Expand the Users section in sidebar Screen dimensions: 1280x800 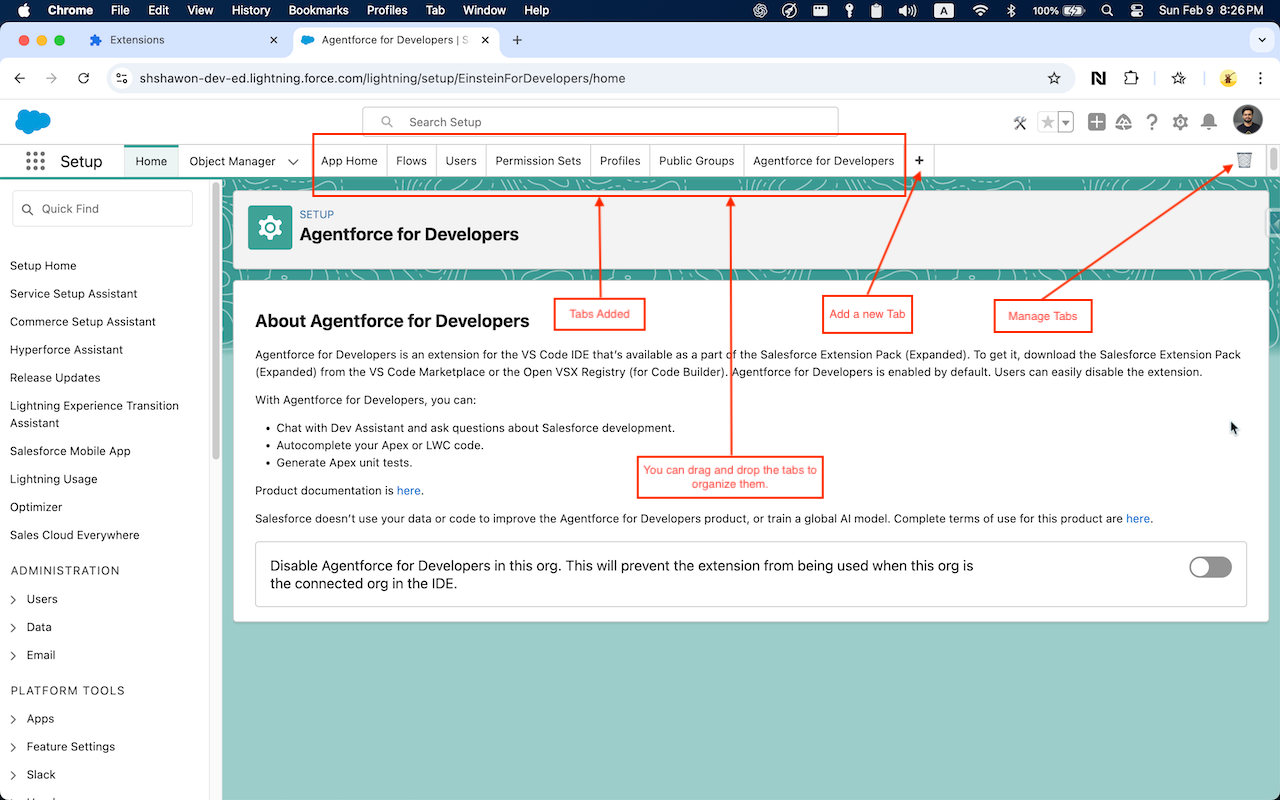(14, 599)
